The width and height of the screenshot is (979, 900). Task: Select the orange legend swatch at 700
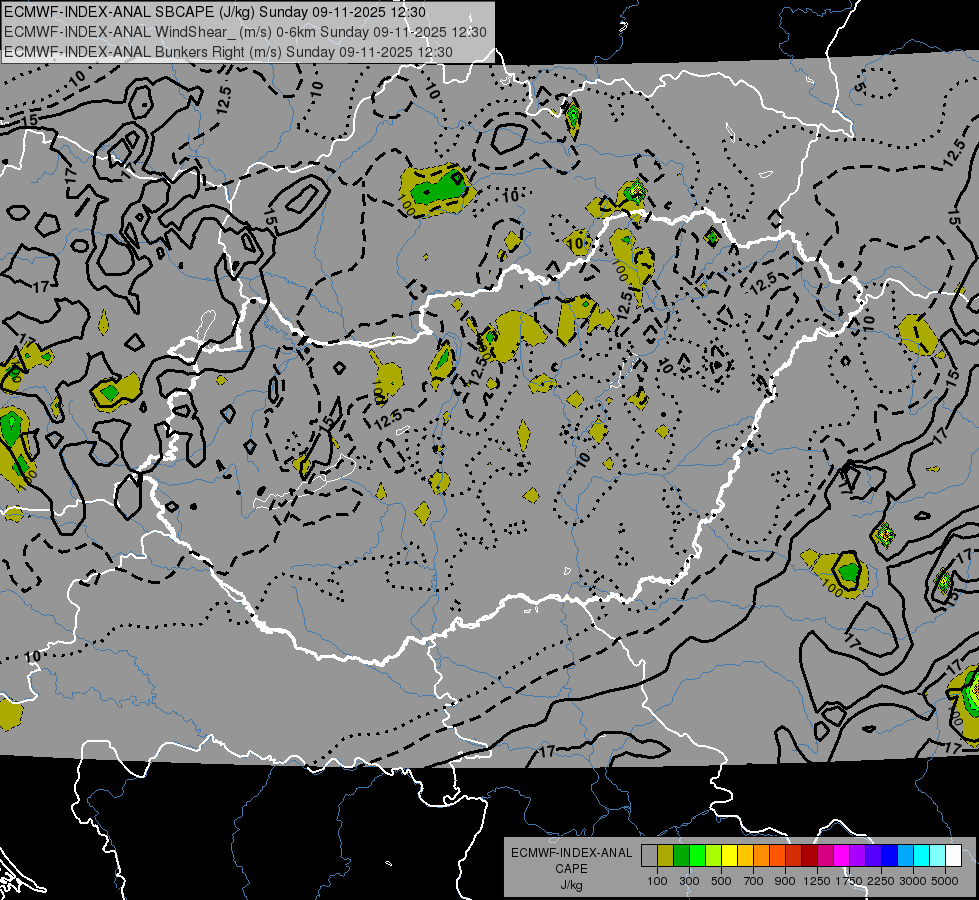click(761, 856)
